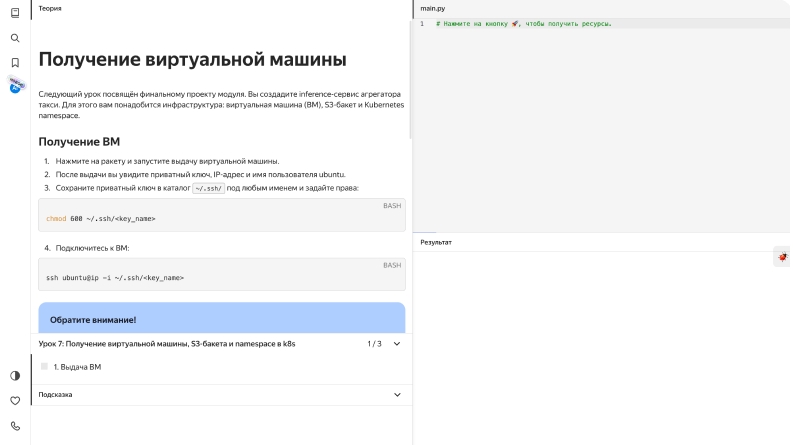Select the main.py editor tab
Image resolution: width=793 pixels, height=445 pixels.
tap(433, 7)
